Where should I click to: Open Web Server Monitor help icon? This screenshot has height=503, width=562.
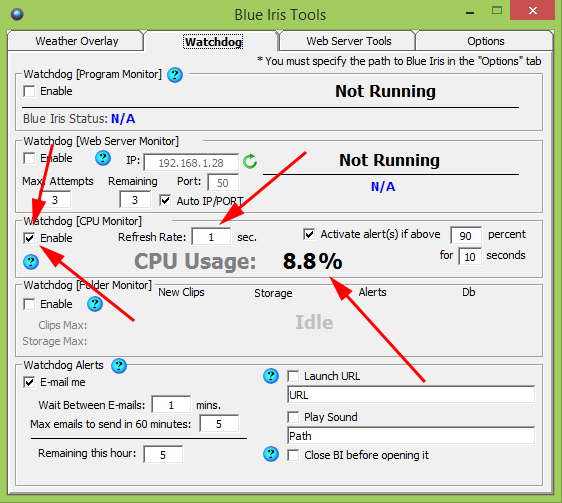[103, 158]
